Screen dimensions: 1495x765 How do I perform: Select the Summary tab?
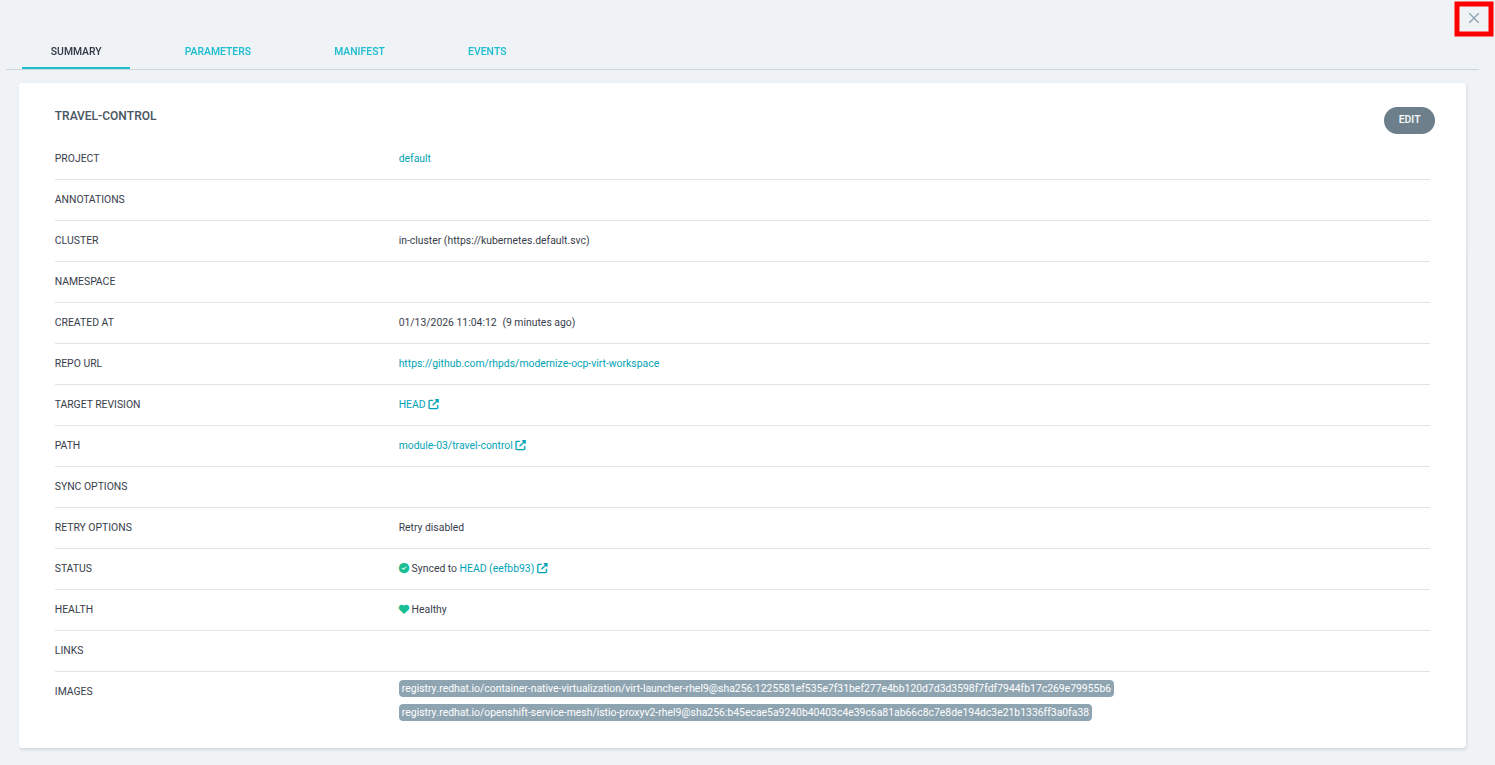click(76, 51)
